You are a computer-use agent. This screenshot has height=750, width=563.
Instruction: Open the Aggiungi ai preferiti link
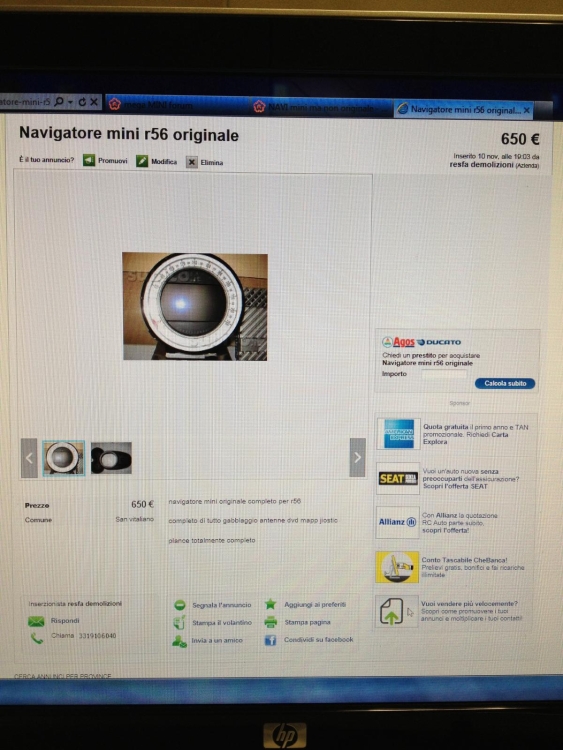pos(315,605)
